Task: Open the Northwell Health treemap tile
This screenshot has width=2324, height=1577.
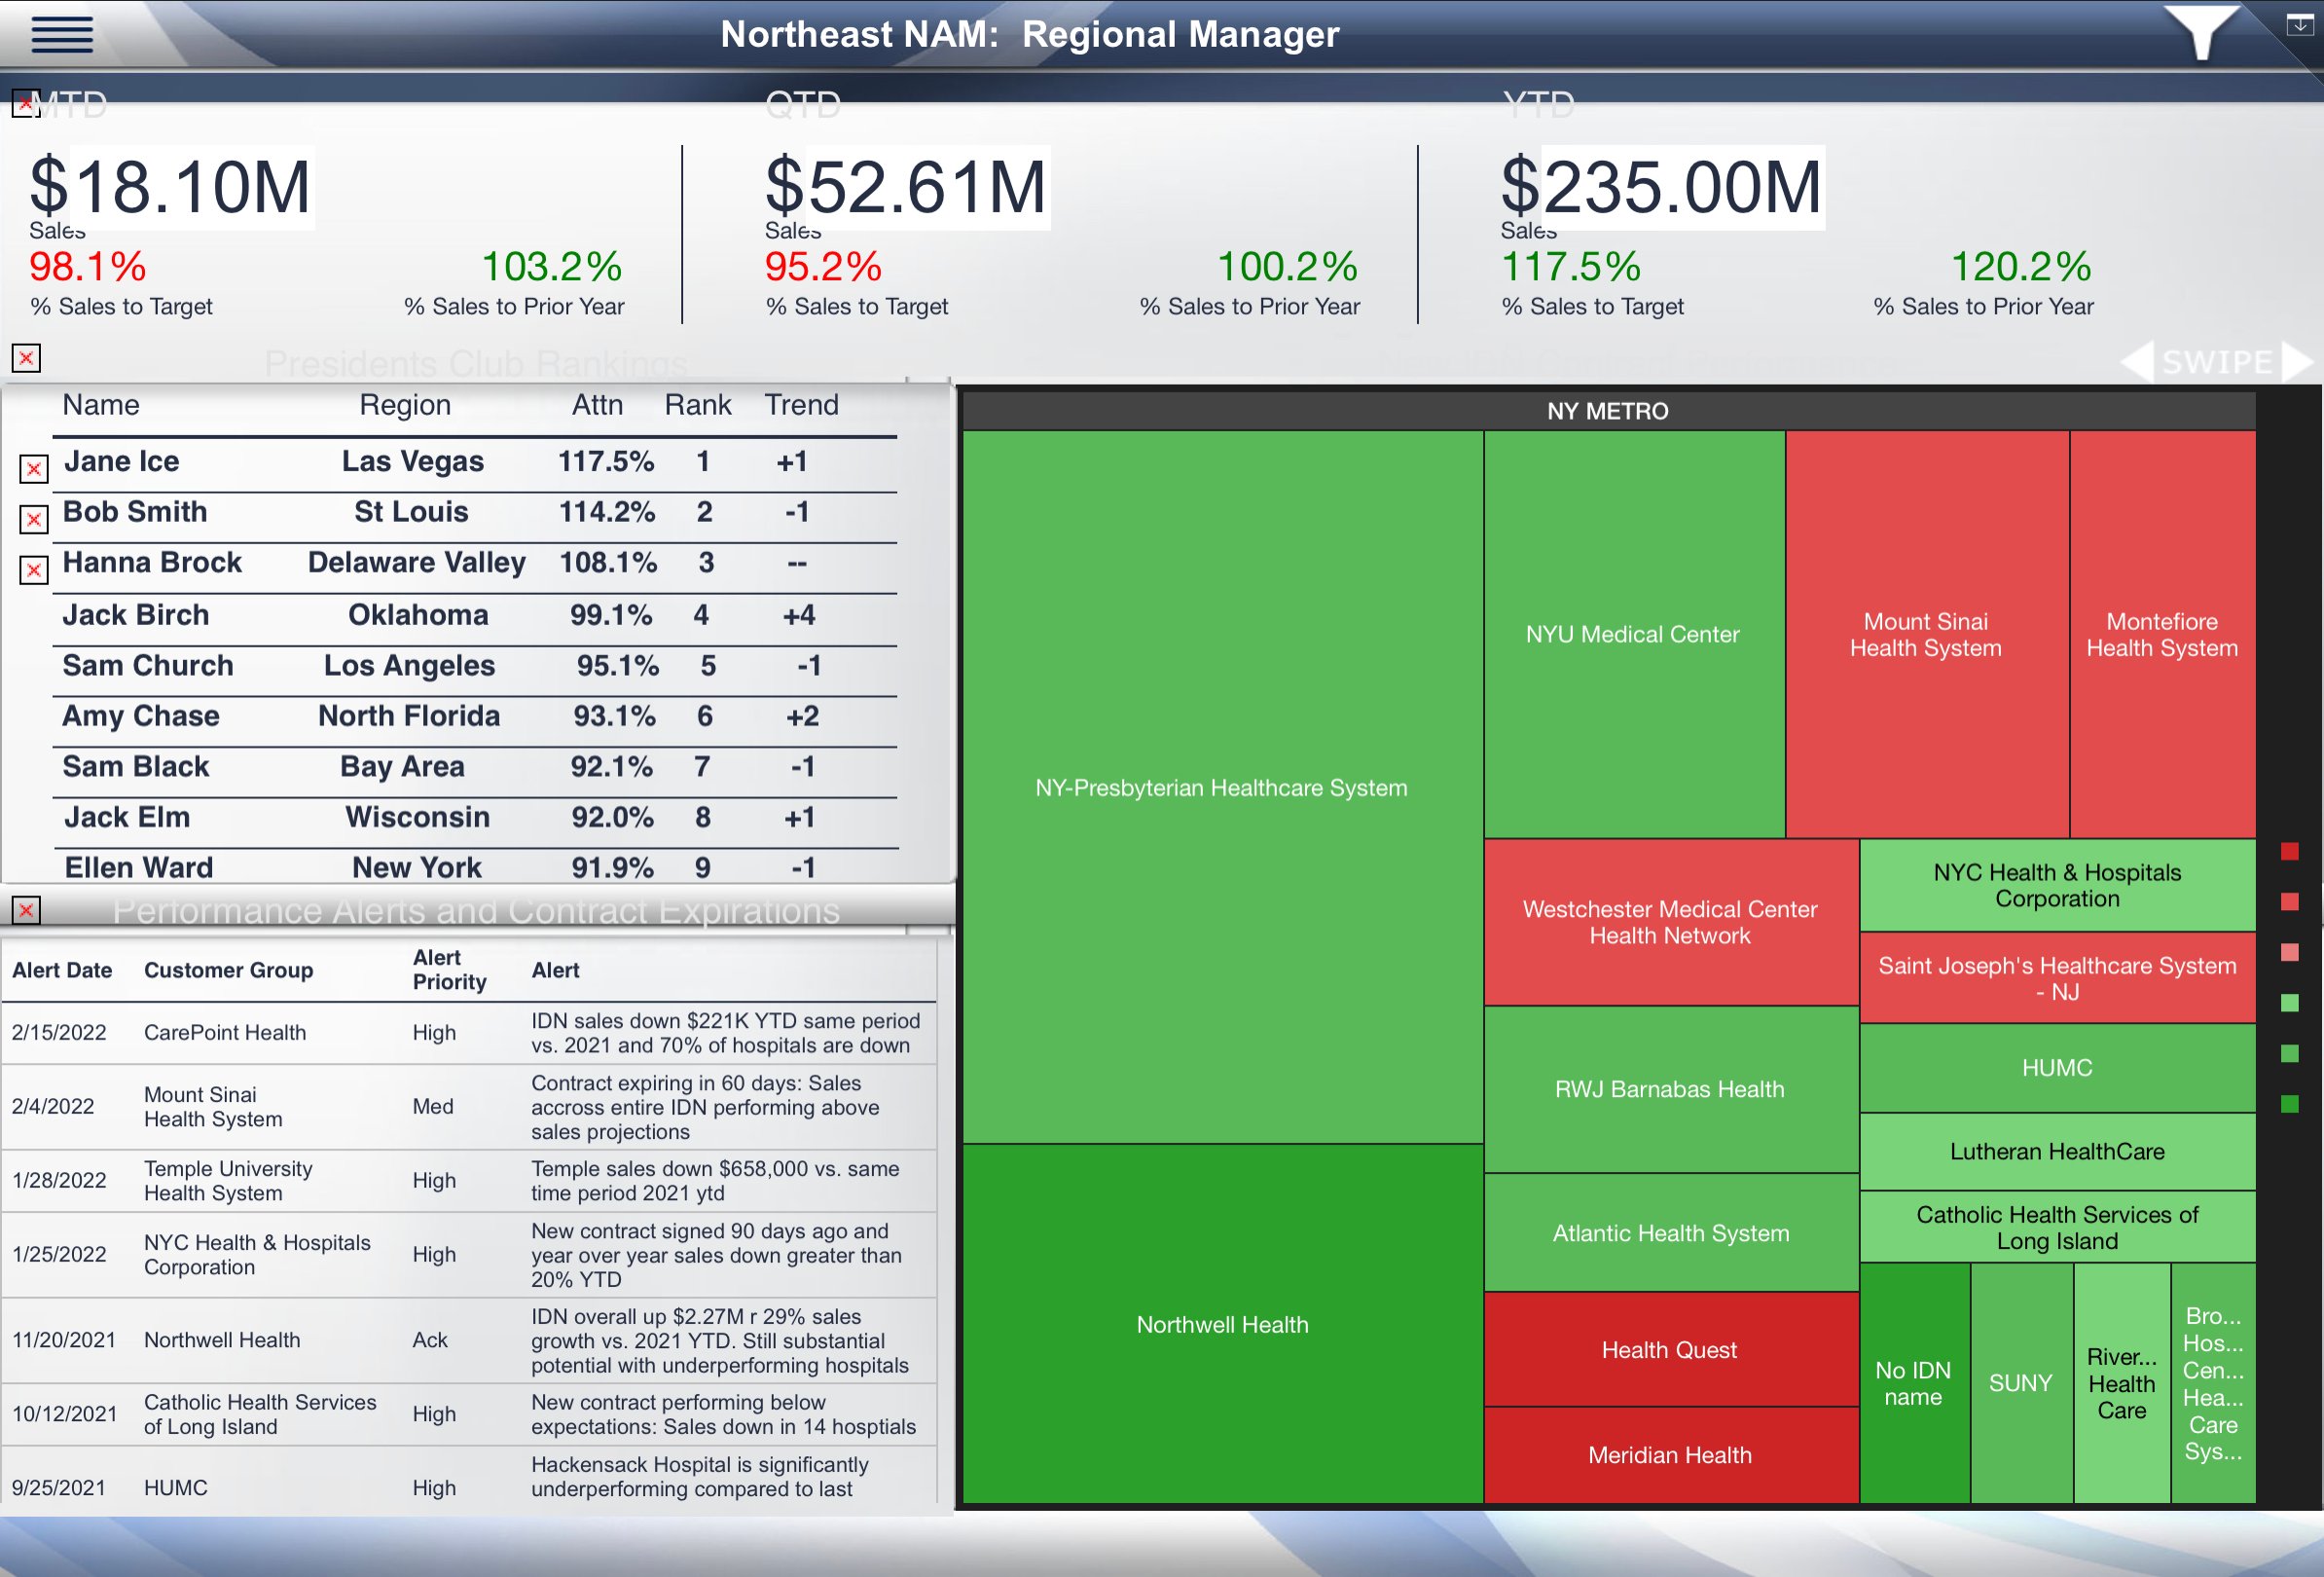Action: (x=1221, y=1324)
